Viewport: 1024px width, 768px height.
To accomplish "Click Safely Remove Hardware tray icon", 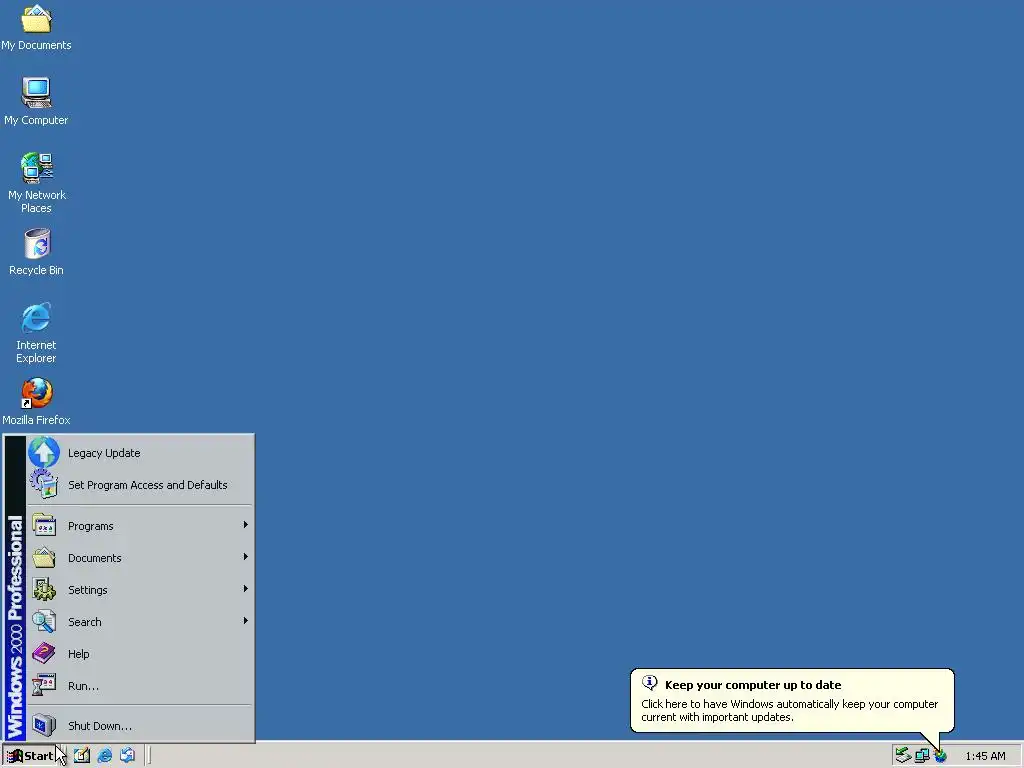I will (903, 756).
